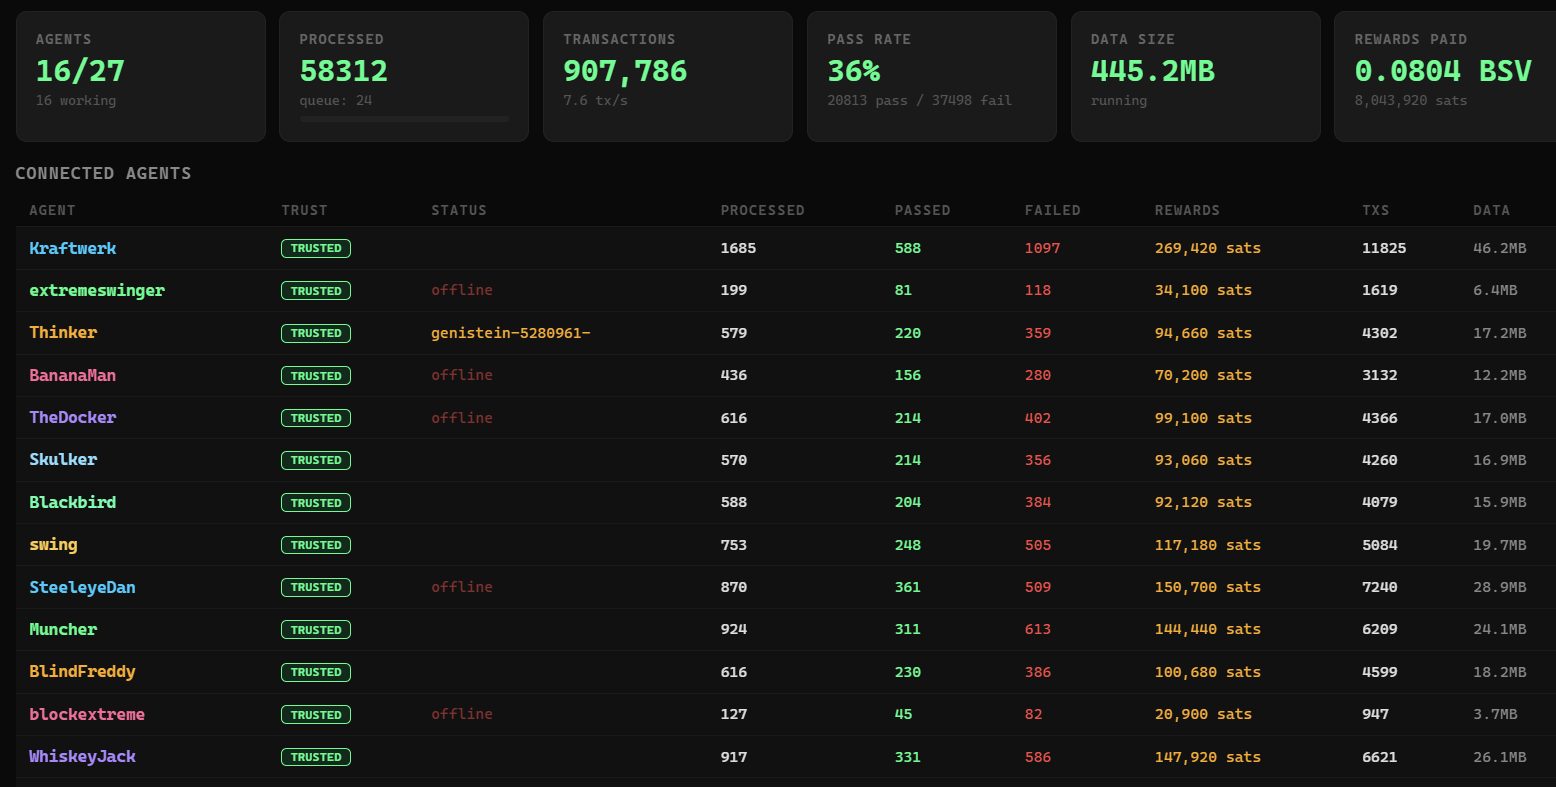Click the AGENTS 16/27 stat card
Viewport: 1556px width, 787px height.
(141, 76)
